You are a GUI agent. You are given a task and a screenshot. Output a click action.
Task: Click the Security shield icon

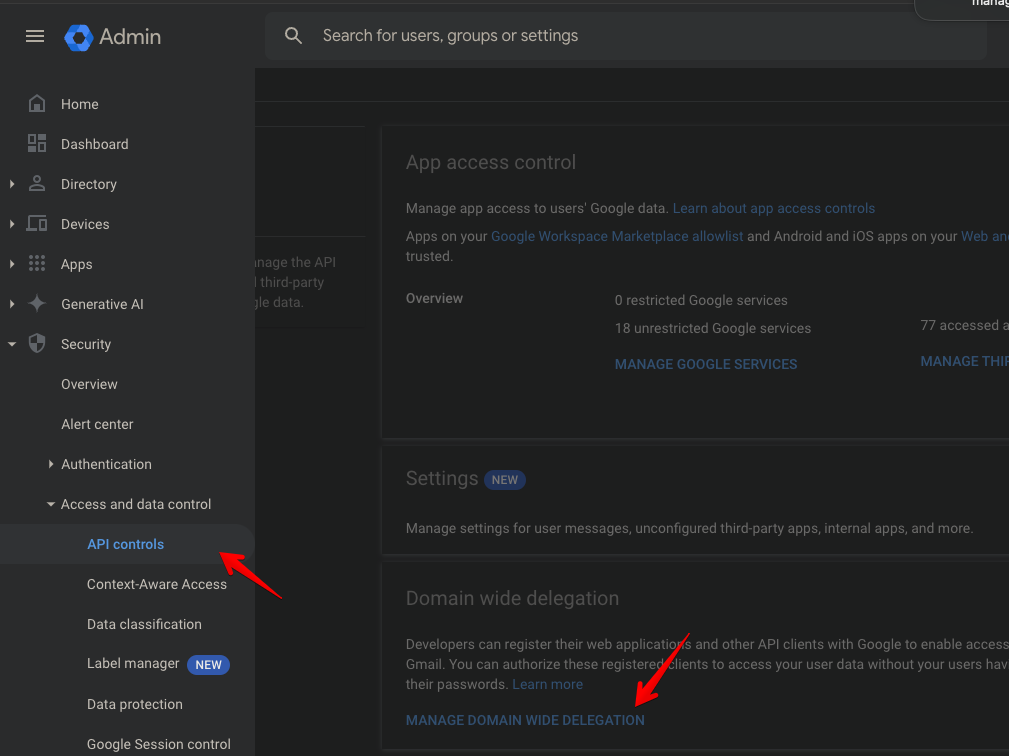(x=37, y=344)
